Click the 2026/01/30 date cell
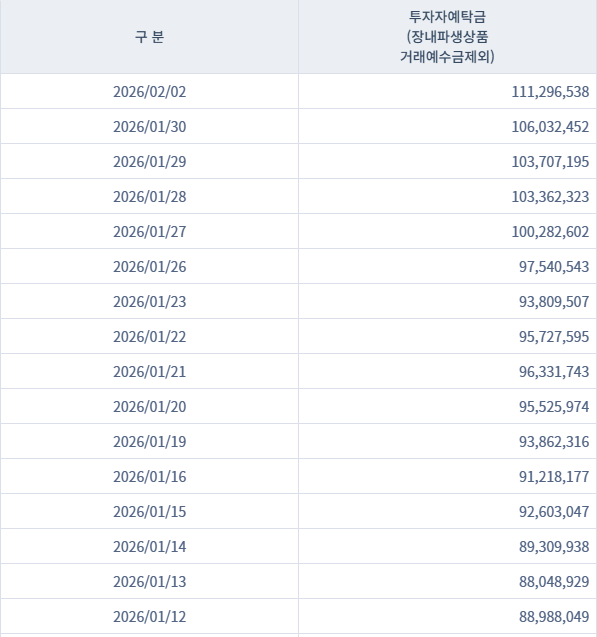Image resolution: width=597 pixels, height=637 pixels. 149,126
